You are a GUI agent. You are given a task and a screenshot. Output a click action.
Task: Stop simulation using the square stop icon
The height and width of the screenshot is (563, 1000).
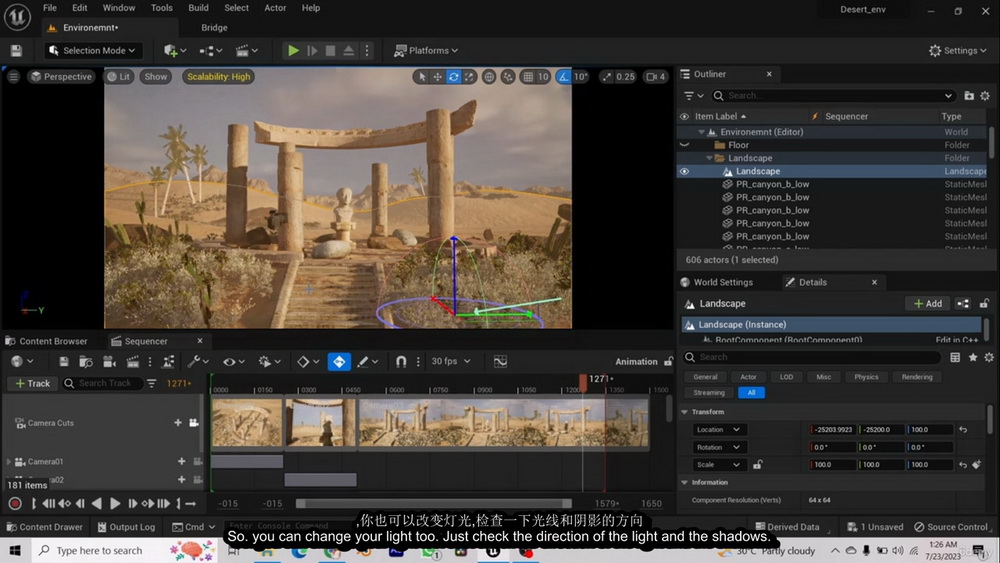point(330,50)
